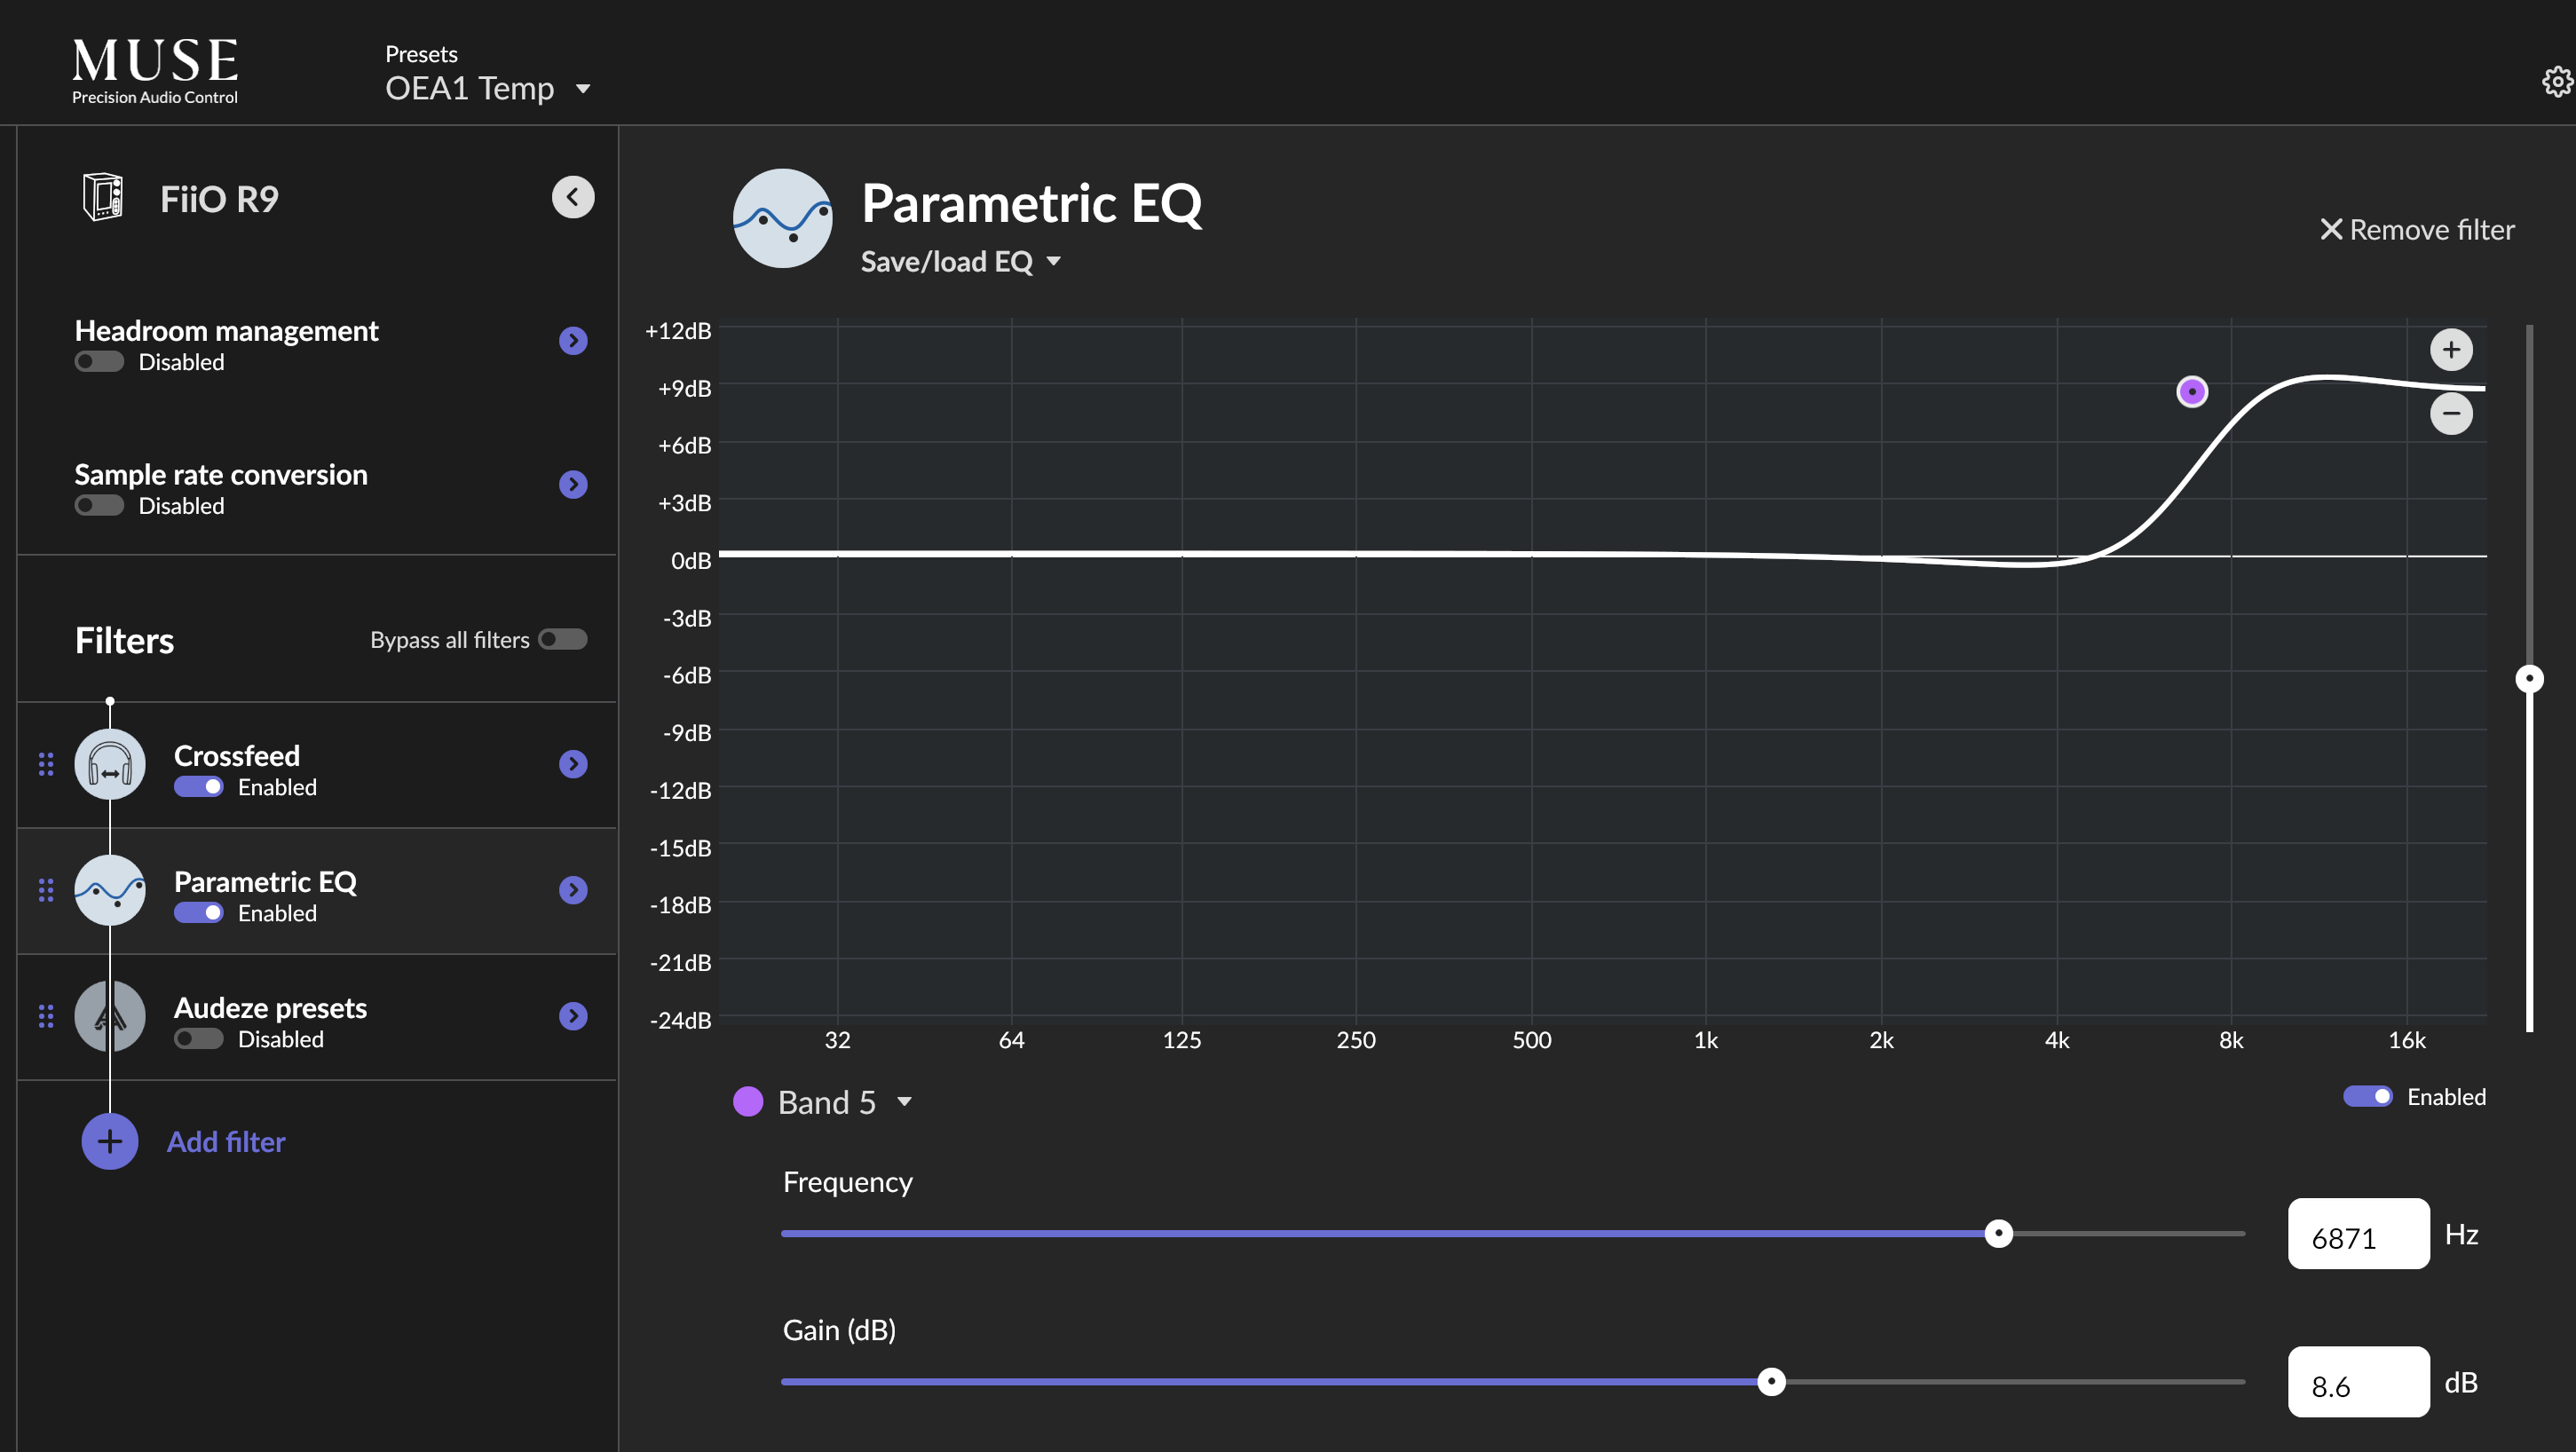The width and height of the screenshot is (2576, 1452).
Task: Toggle Bypass all filters switch
Action: [563, 640]
